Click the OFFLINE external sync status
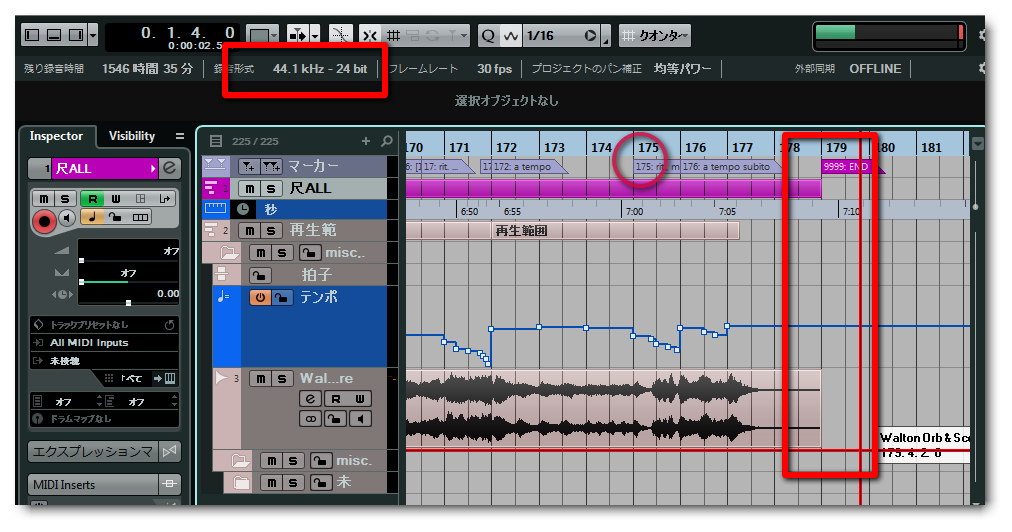 pyautogui.click(x=875, y=68)
